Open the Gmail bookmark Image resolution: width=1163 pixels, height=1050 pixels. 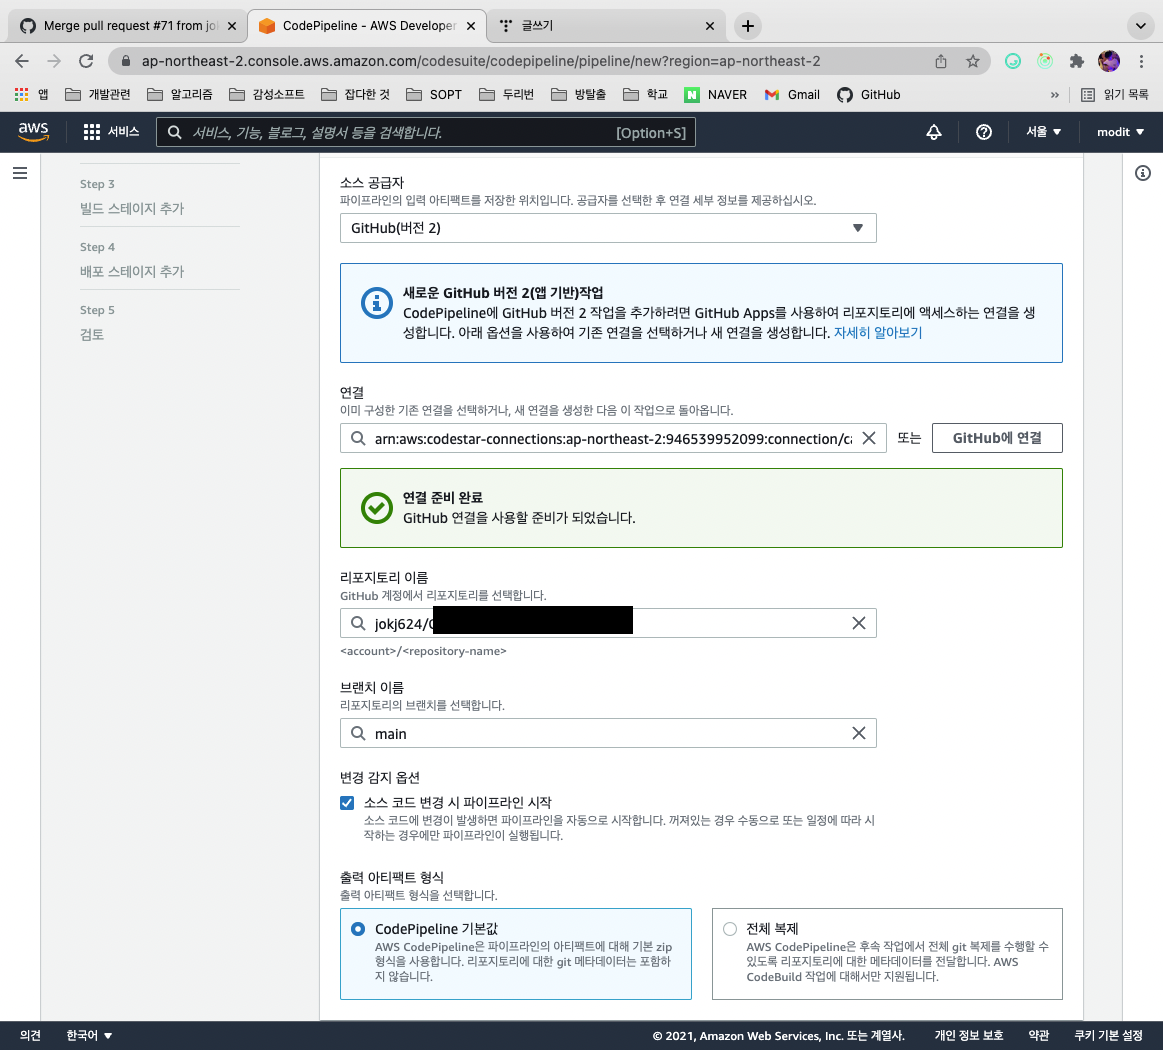click(791, 94)
